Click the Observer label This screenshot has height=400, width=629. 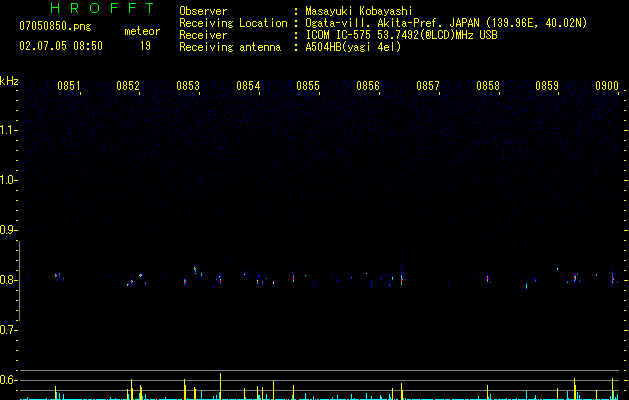click(203, 11)
